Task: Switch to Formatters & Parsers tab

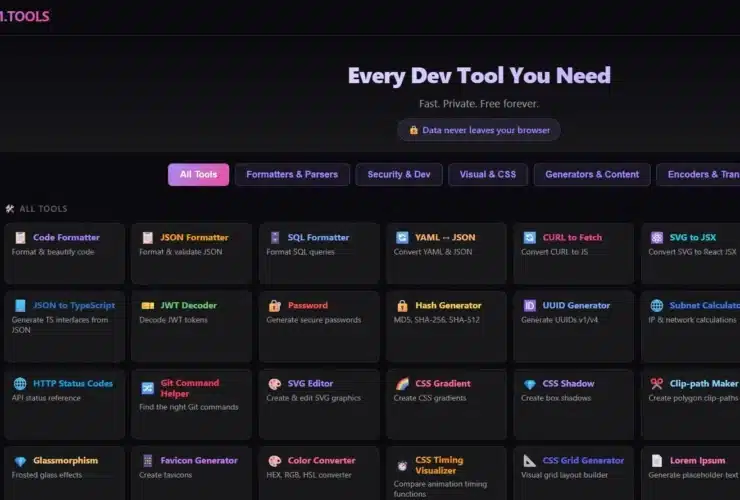Action: point(292,174)
